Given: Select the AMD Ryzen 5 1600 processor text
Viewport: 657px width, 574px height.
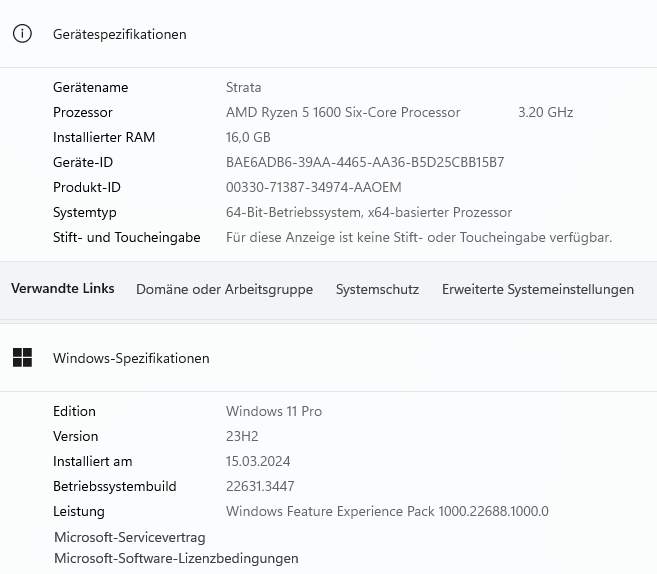Looking at the screenshot, I should pyautogui.click(x=343, y=112).
